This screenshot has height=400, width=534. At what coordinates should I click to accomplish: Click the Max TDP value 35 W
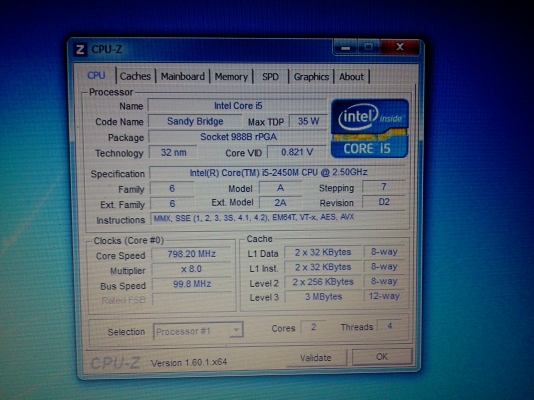click(308, 121)
